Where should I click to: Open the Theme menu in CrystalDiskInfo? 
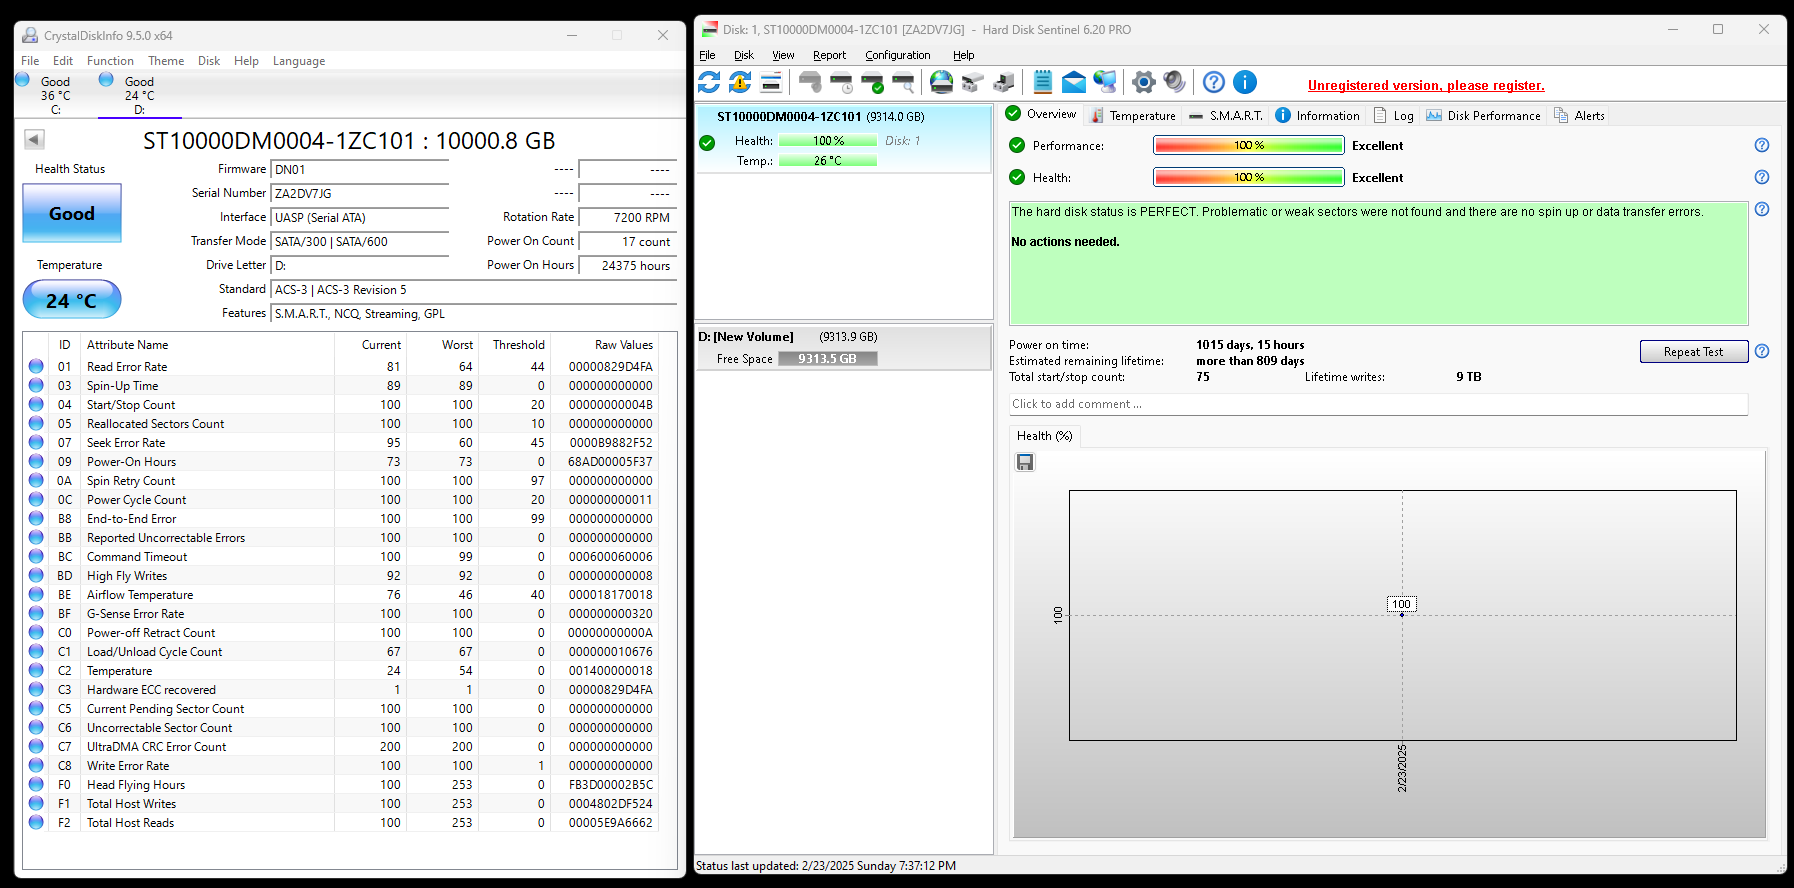click(x=166, y=61)
